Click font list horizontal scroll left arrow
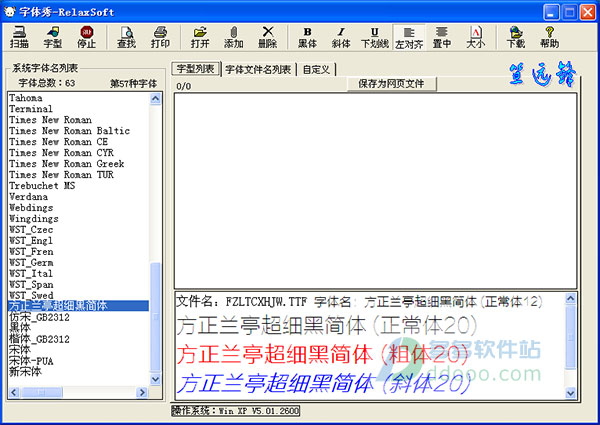Viewport: 600px width, 425px height. tap(14, 392)
